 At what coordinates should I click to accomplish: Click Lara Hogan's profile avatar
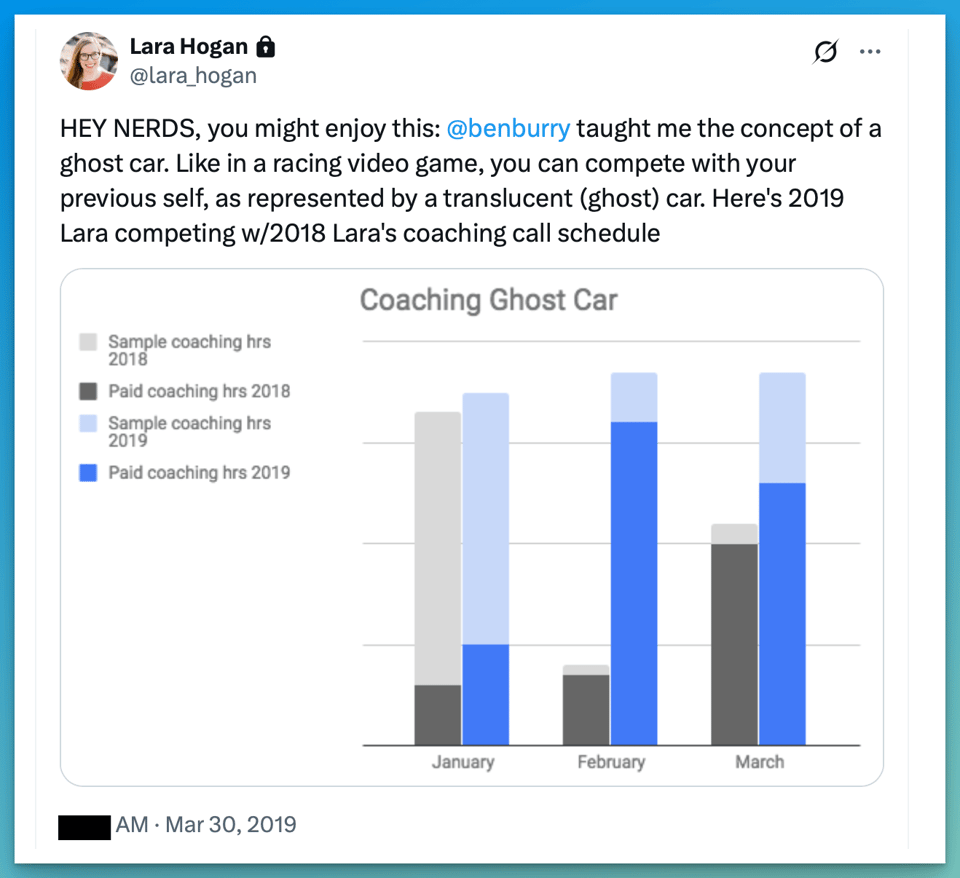(x=89, y=61)
